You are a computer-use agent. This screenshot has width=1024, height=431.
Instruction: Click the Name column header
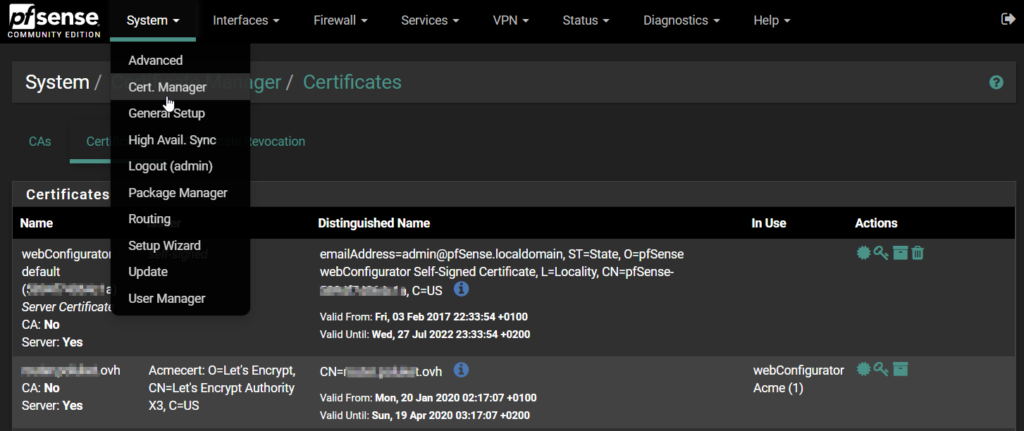tap(36, 223)
